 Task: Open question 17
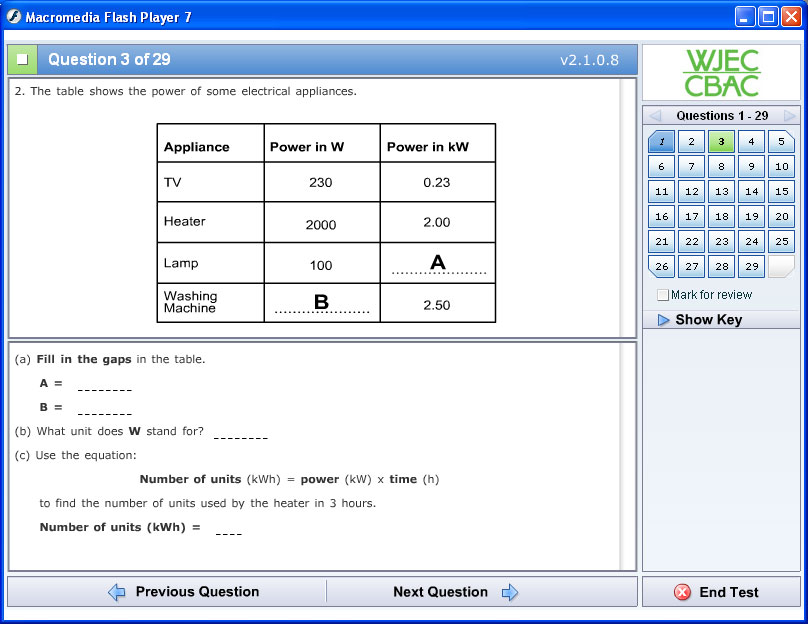(692, 216)
